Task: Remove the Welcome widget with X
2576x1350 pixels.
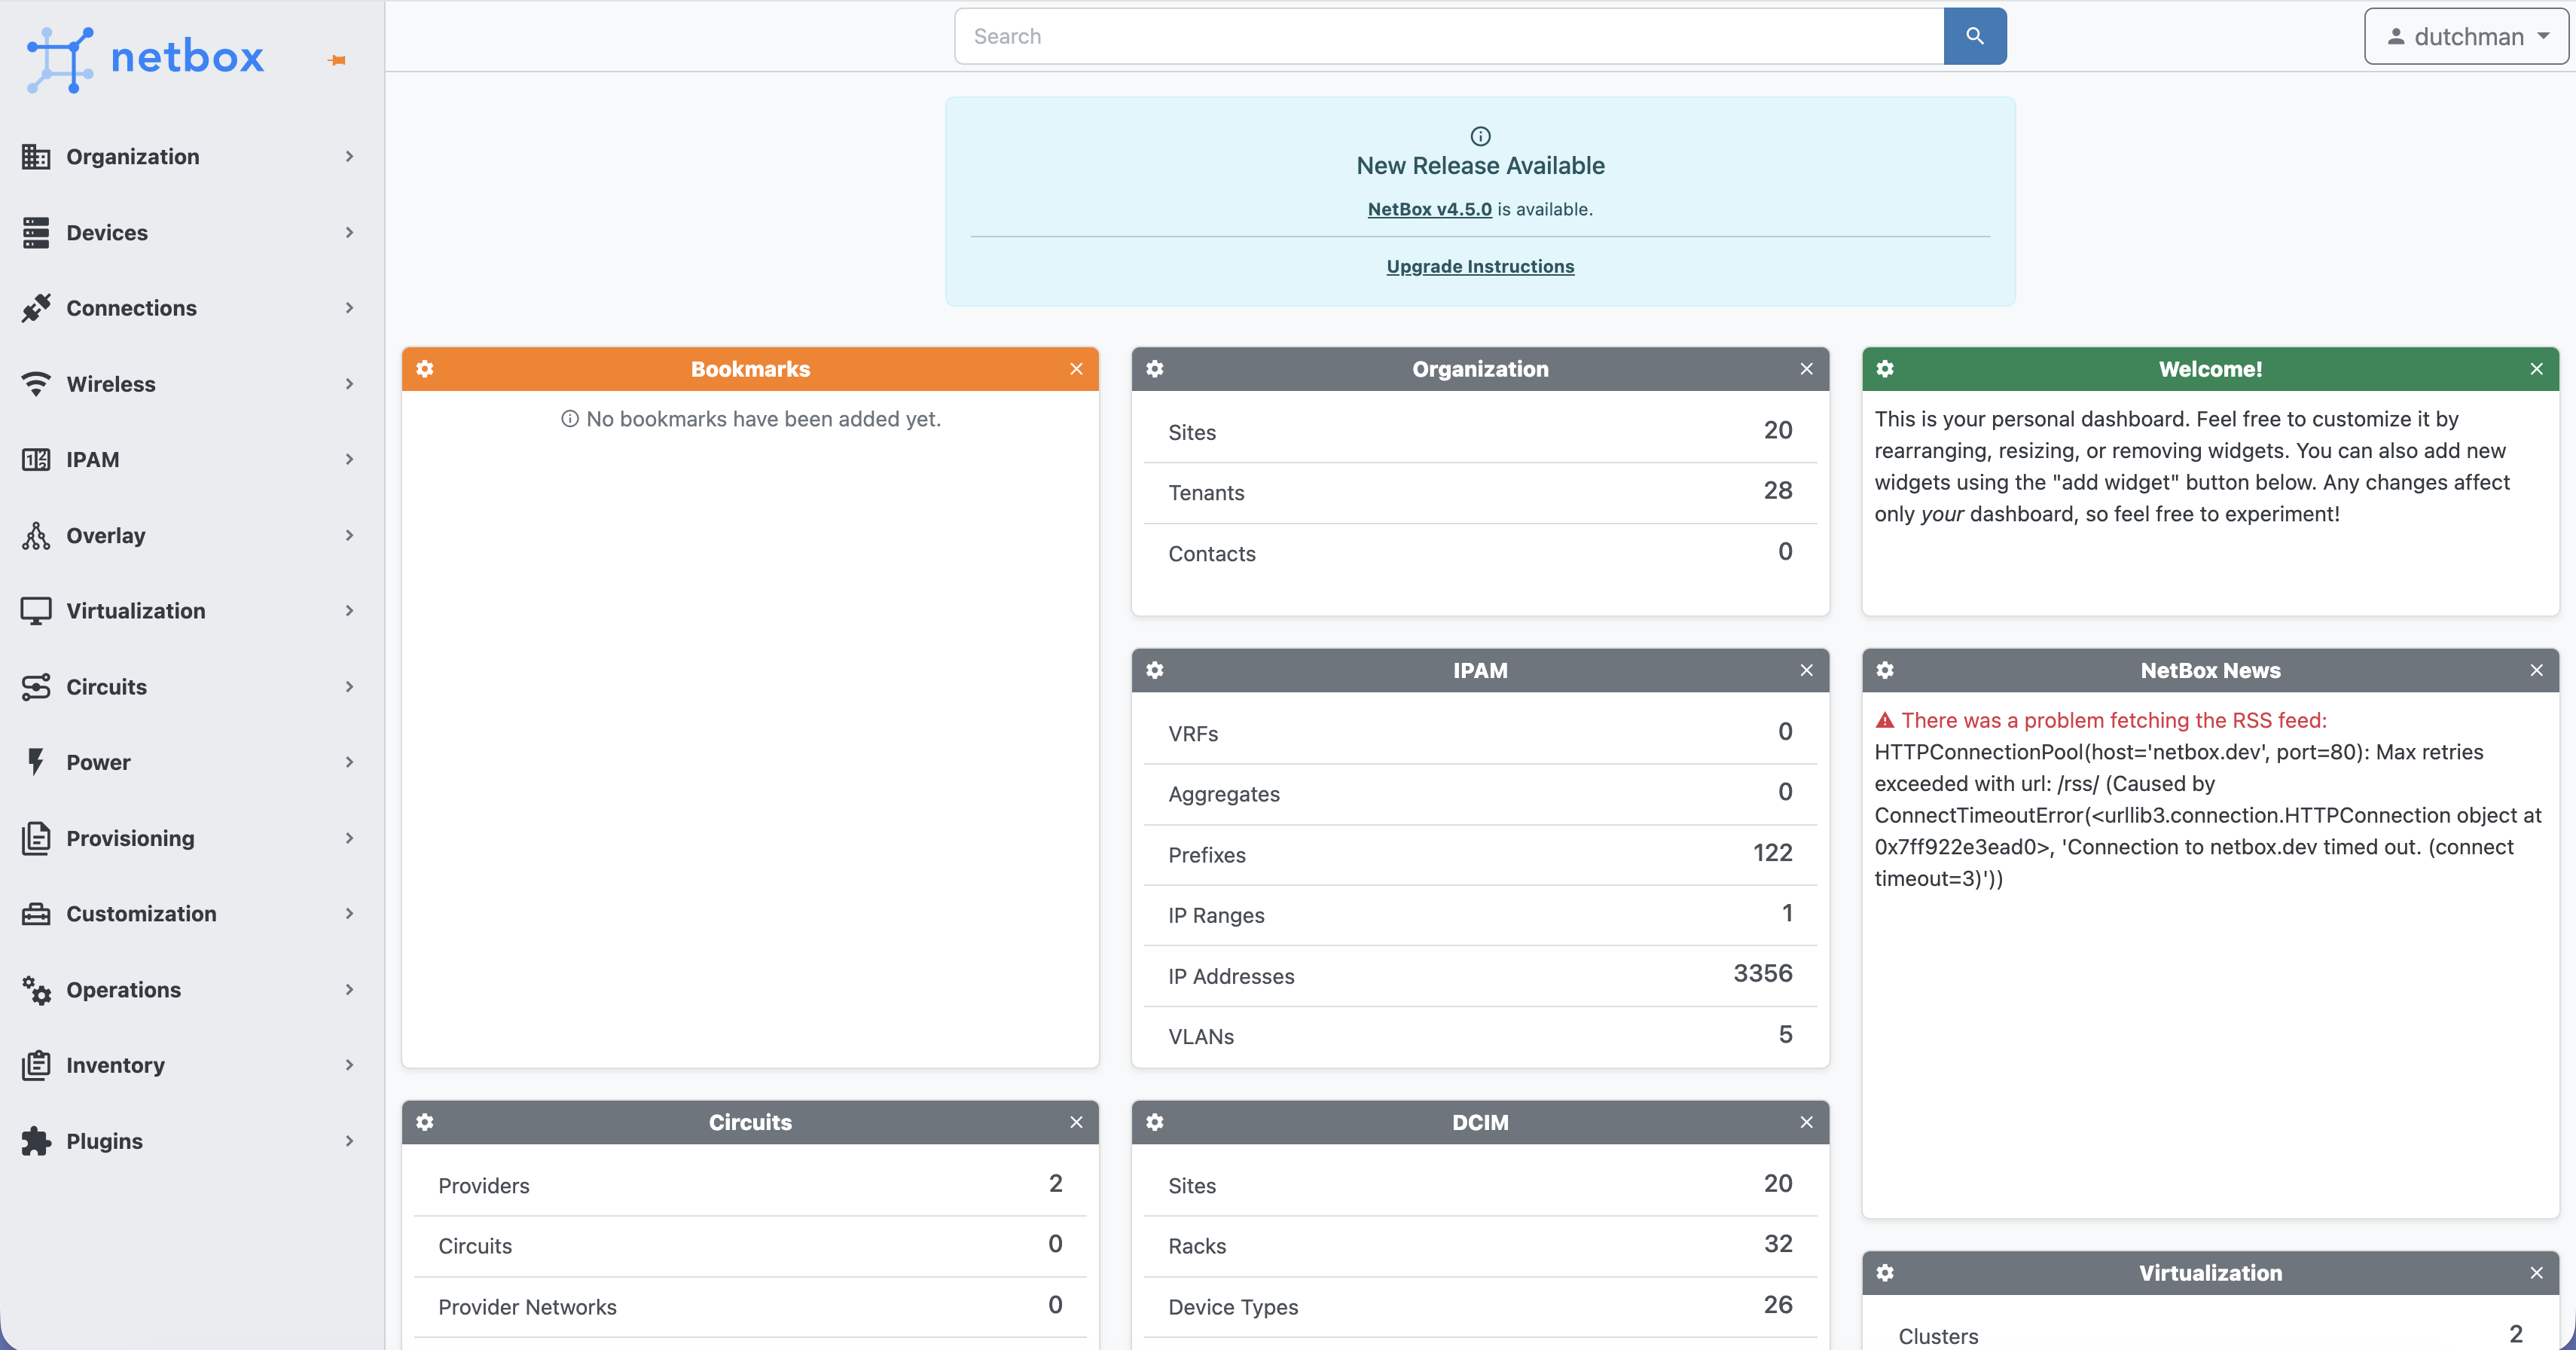Action: [x=2536, y=369]
